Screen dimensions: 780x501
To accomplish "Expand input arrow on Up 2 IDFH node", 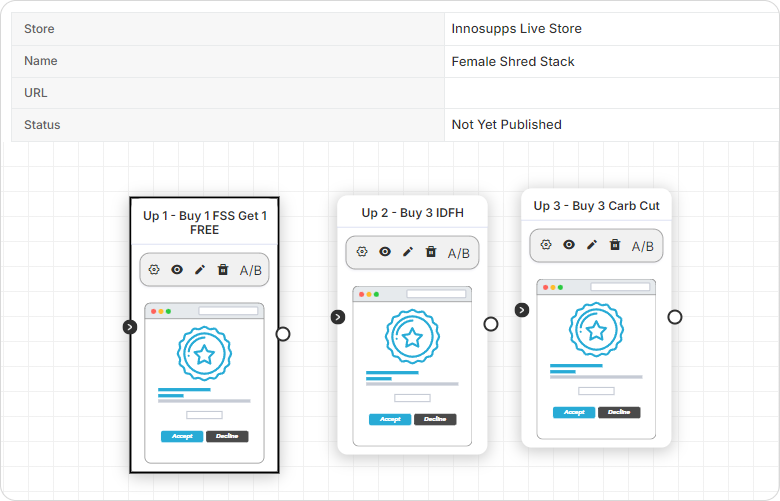I will [338, 317].
